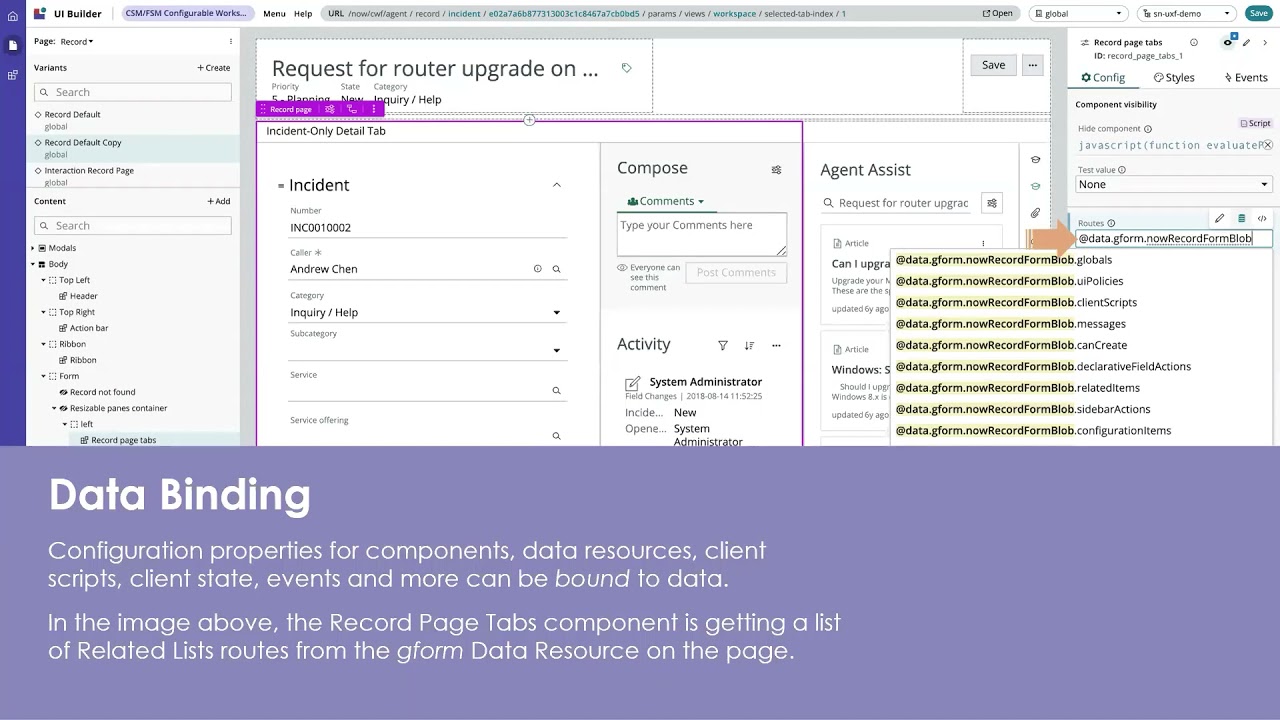Click the pencil icon in component header
The width and height of the screenshot is (1280, 720).
click(x=1246, y=43)
